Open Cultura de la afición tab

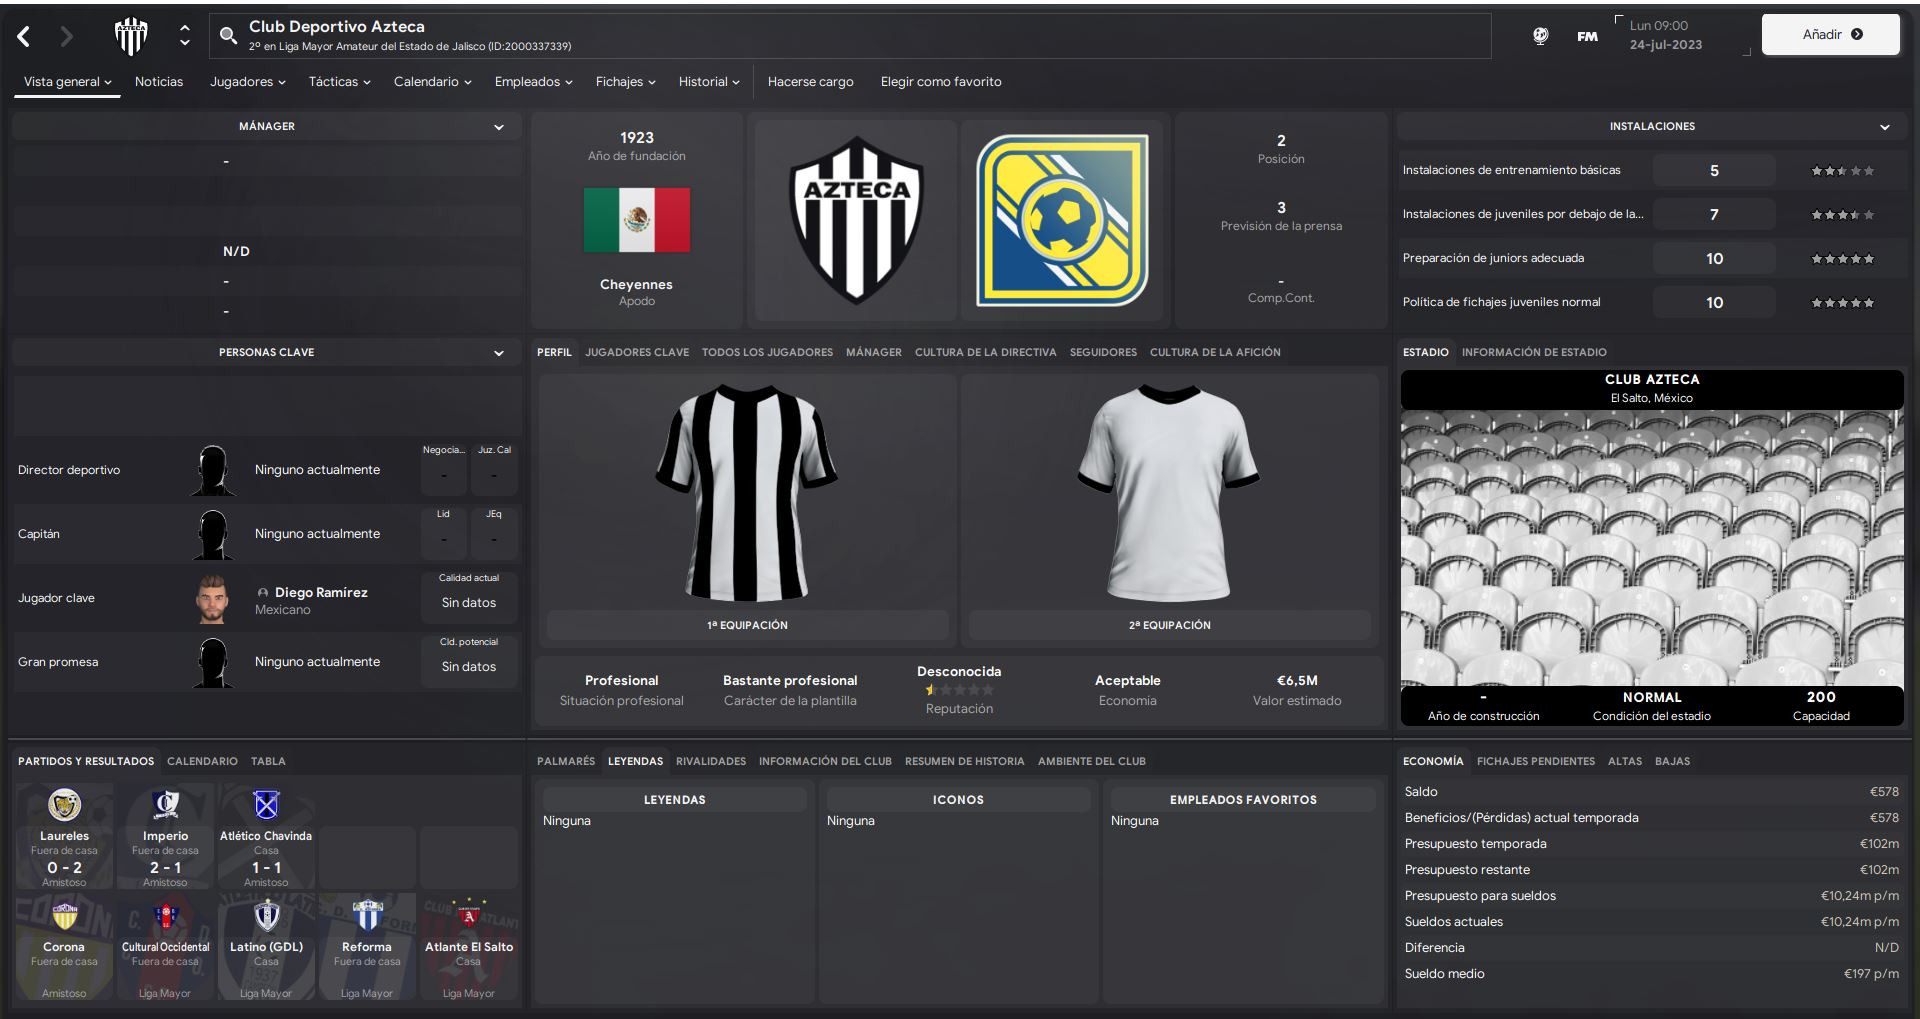point(1215,352)
